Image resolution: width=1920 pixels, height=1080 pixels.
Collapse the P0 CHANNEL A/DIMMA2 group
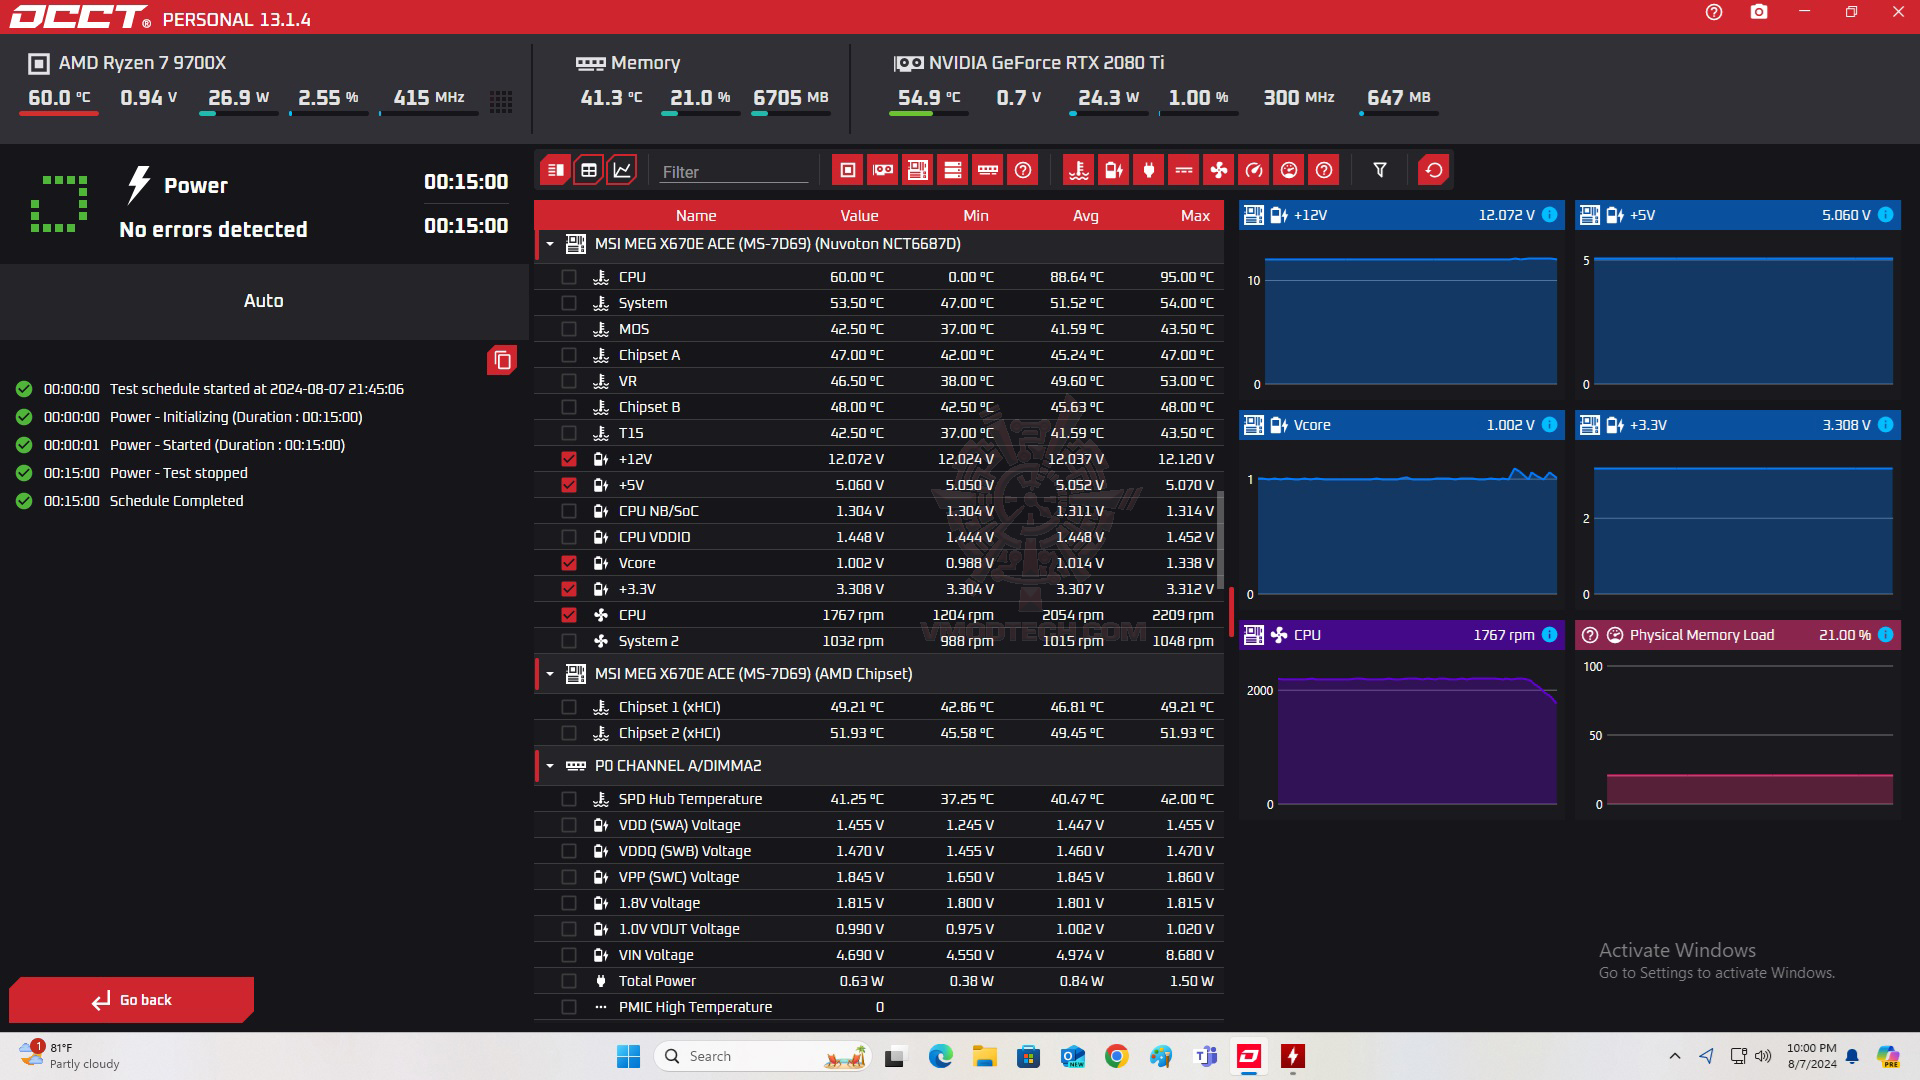(549, 766)
